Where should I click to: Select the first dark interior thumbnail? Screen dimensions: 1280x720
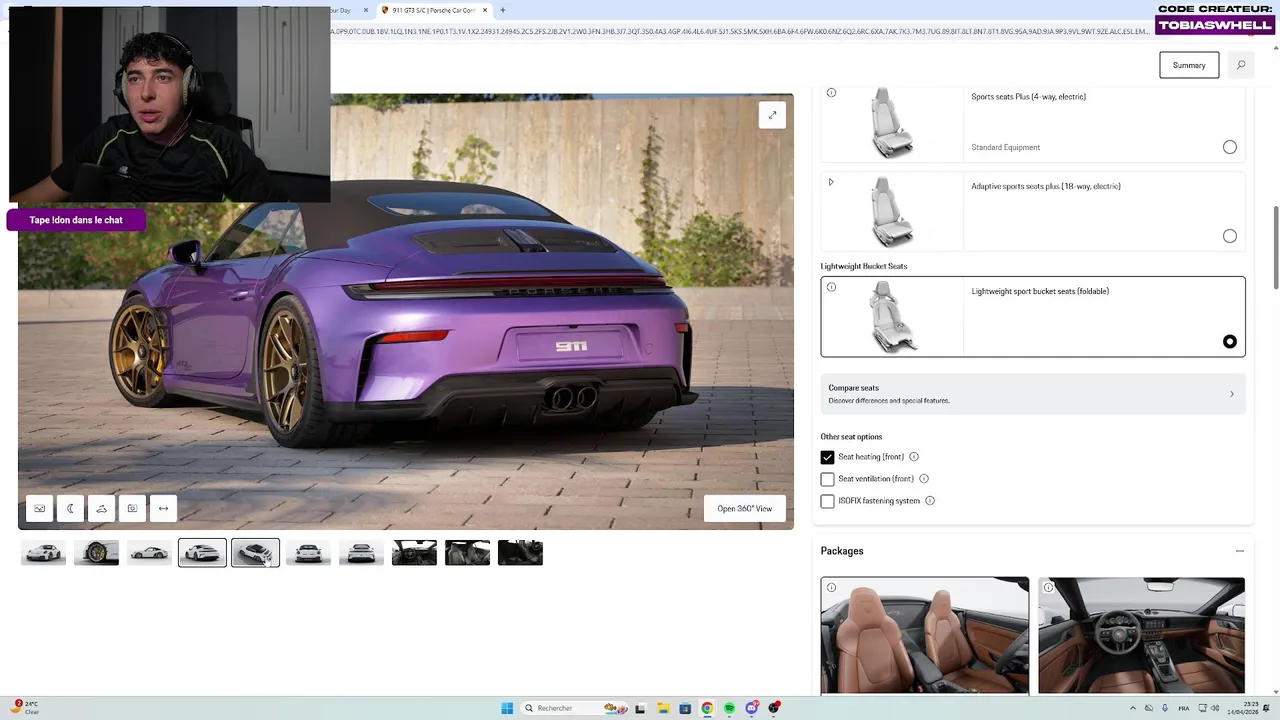tap(414, 553)
